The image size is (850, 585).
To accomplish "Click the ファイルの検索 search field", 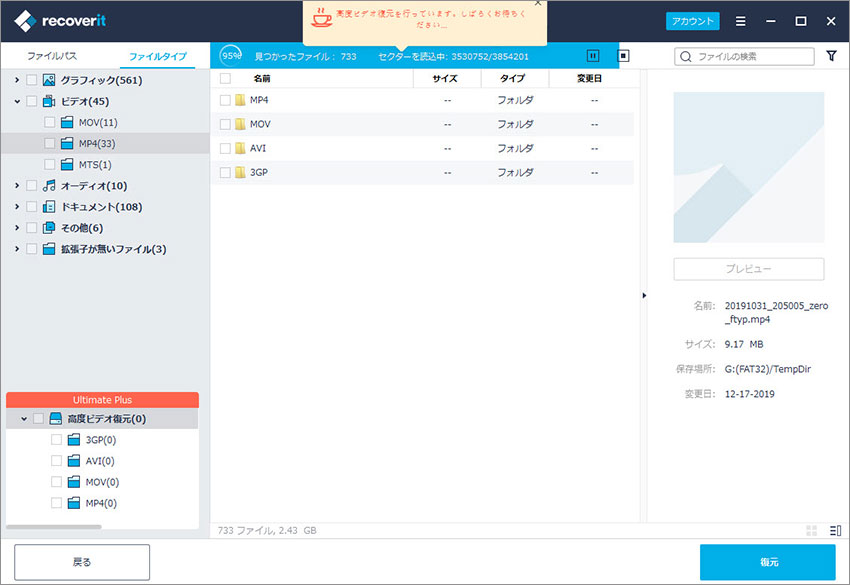I will pos(744,56).
